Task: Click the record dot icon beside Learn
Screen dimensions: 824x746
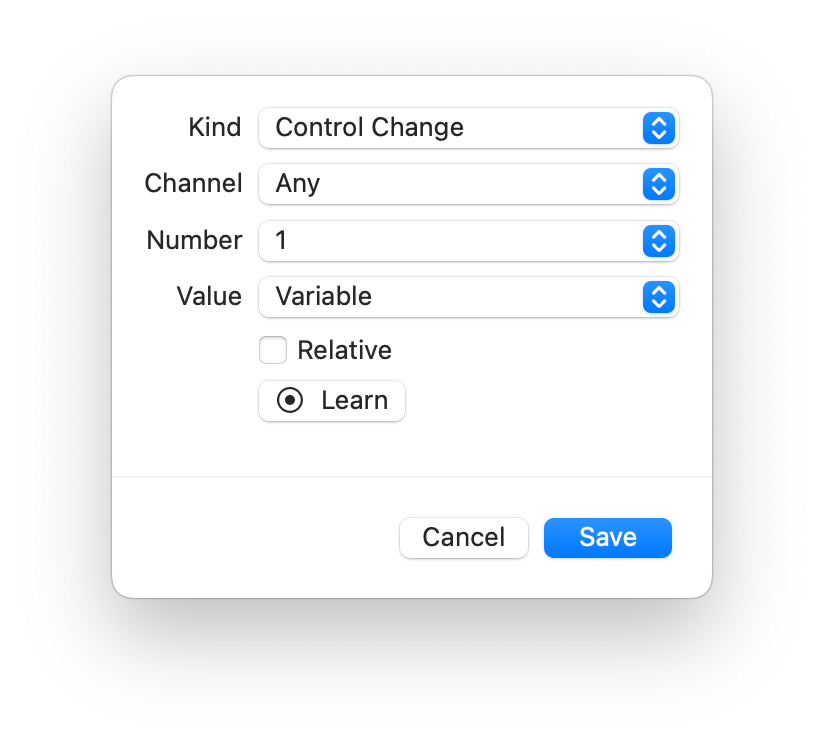Action: click(290, 401)
